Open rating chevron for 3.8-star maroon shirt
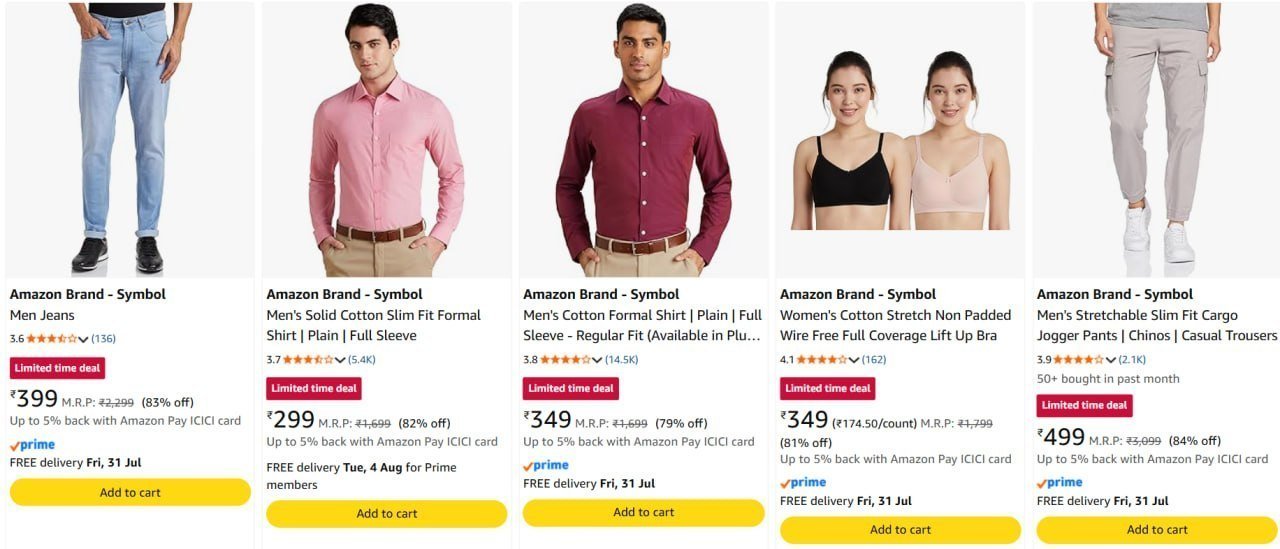 pos(597,360)
